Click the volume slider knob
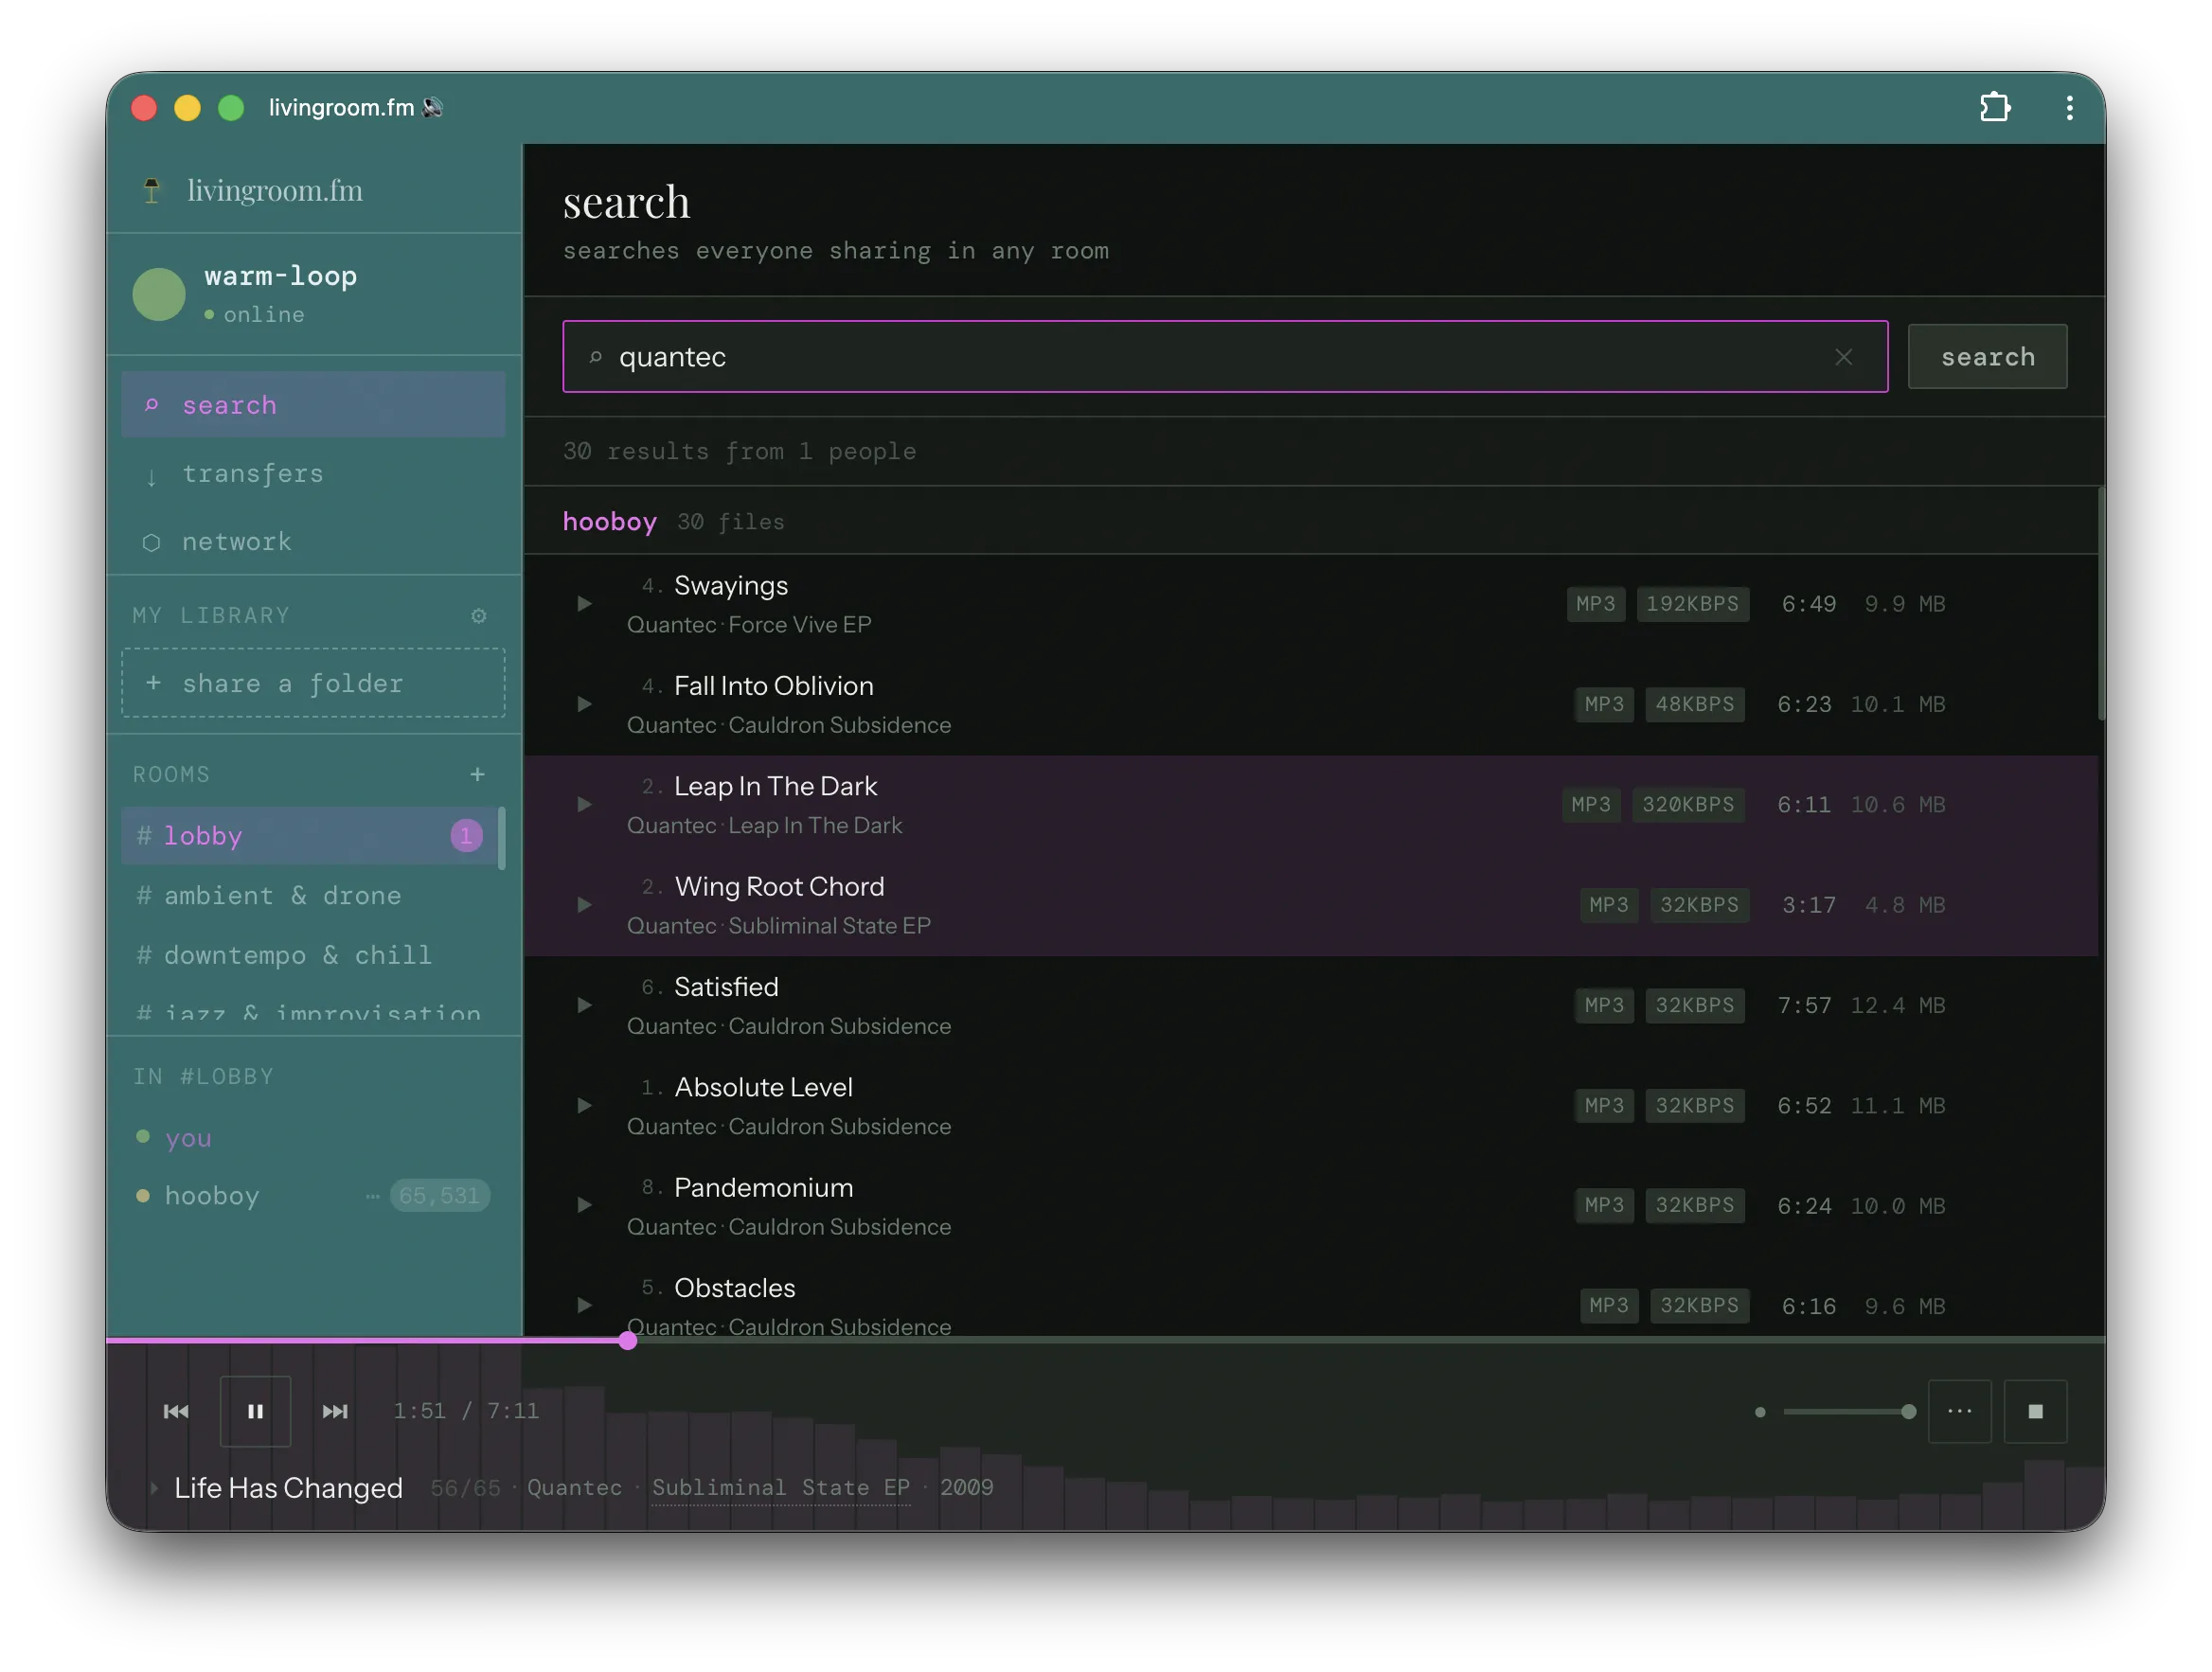 [x=1908, y=1411]
